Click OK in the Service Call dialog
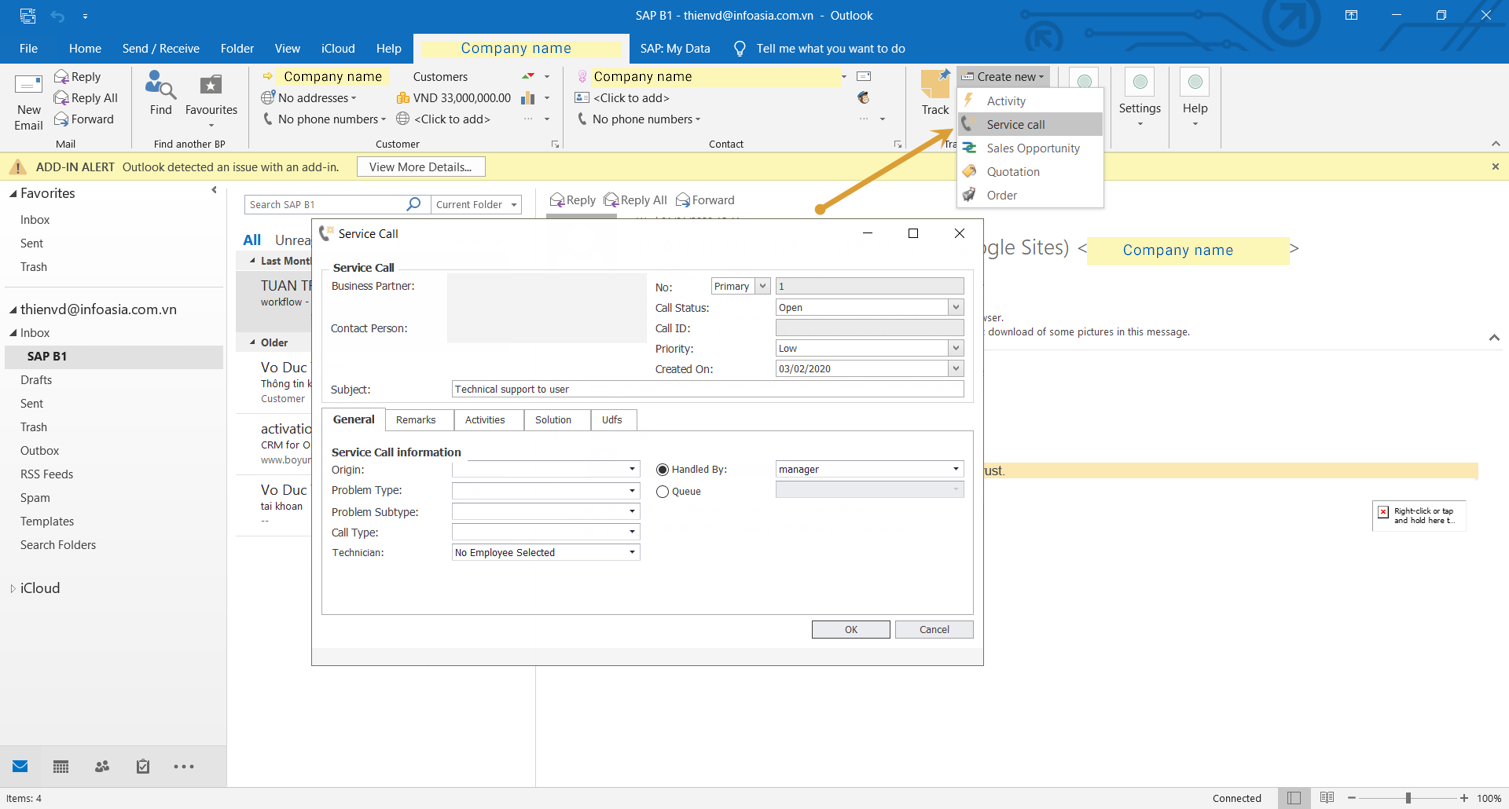The height and width of the screenshot is (809, 1509). click(x=851, y=629)
